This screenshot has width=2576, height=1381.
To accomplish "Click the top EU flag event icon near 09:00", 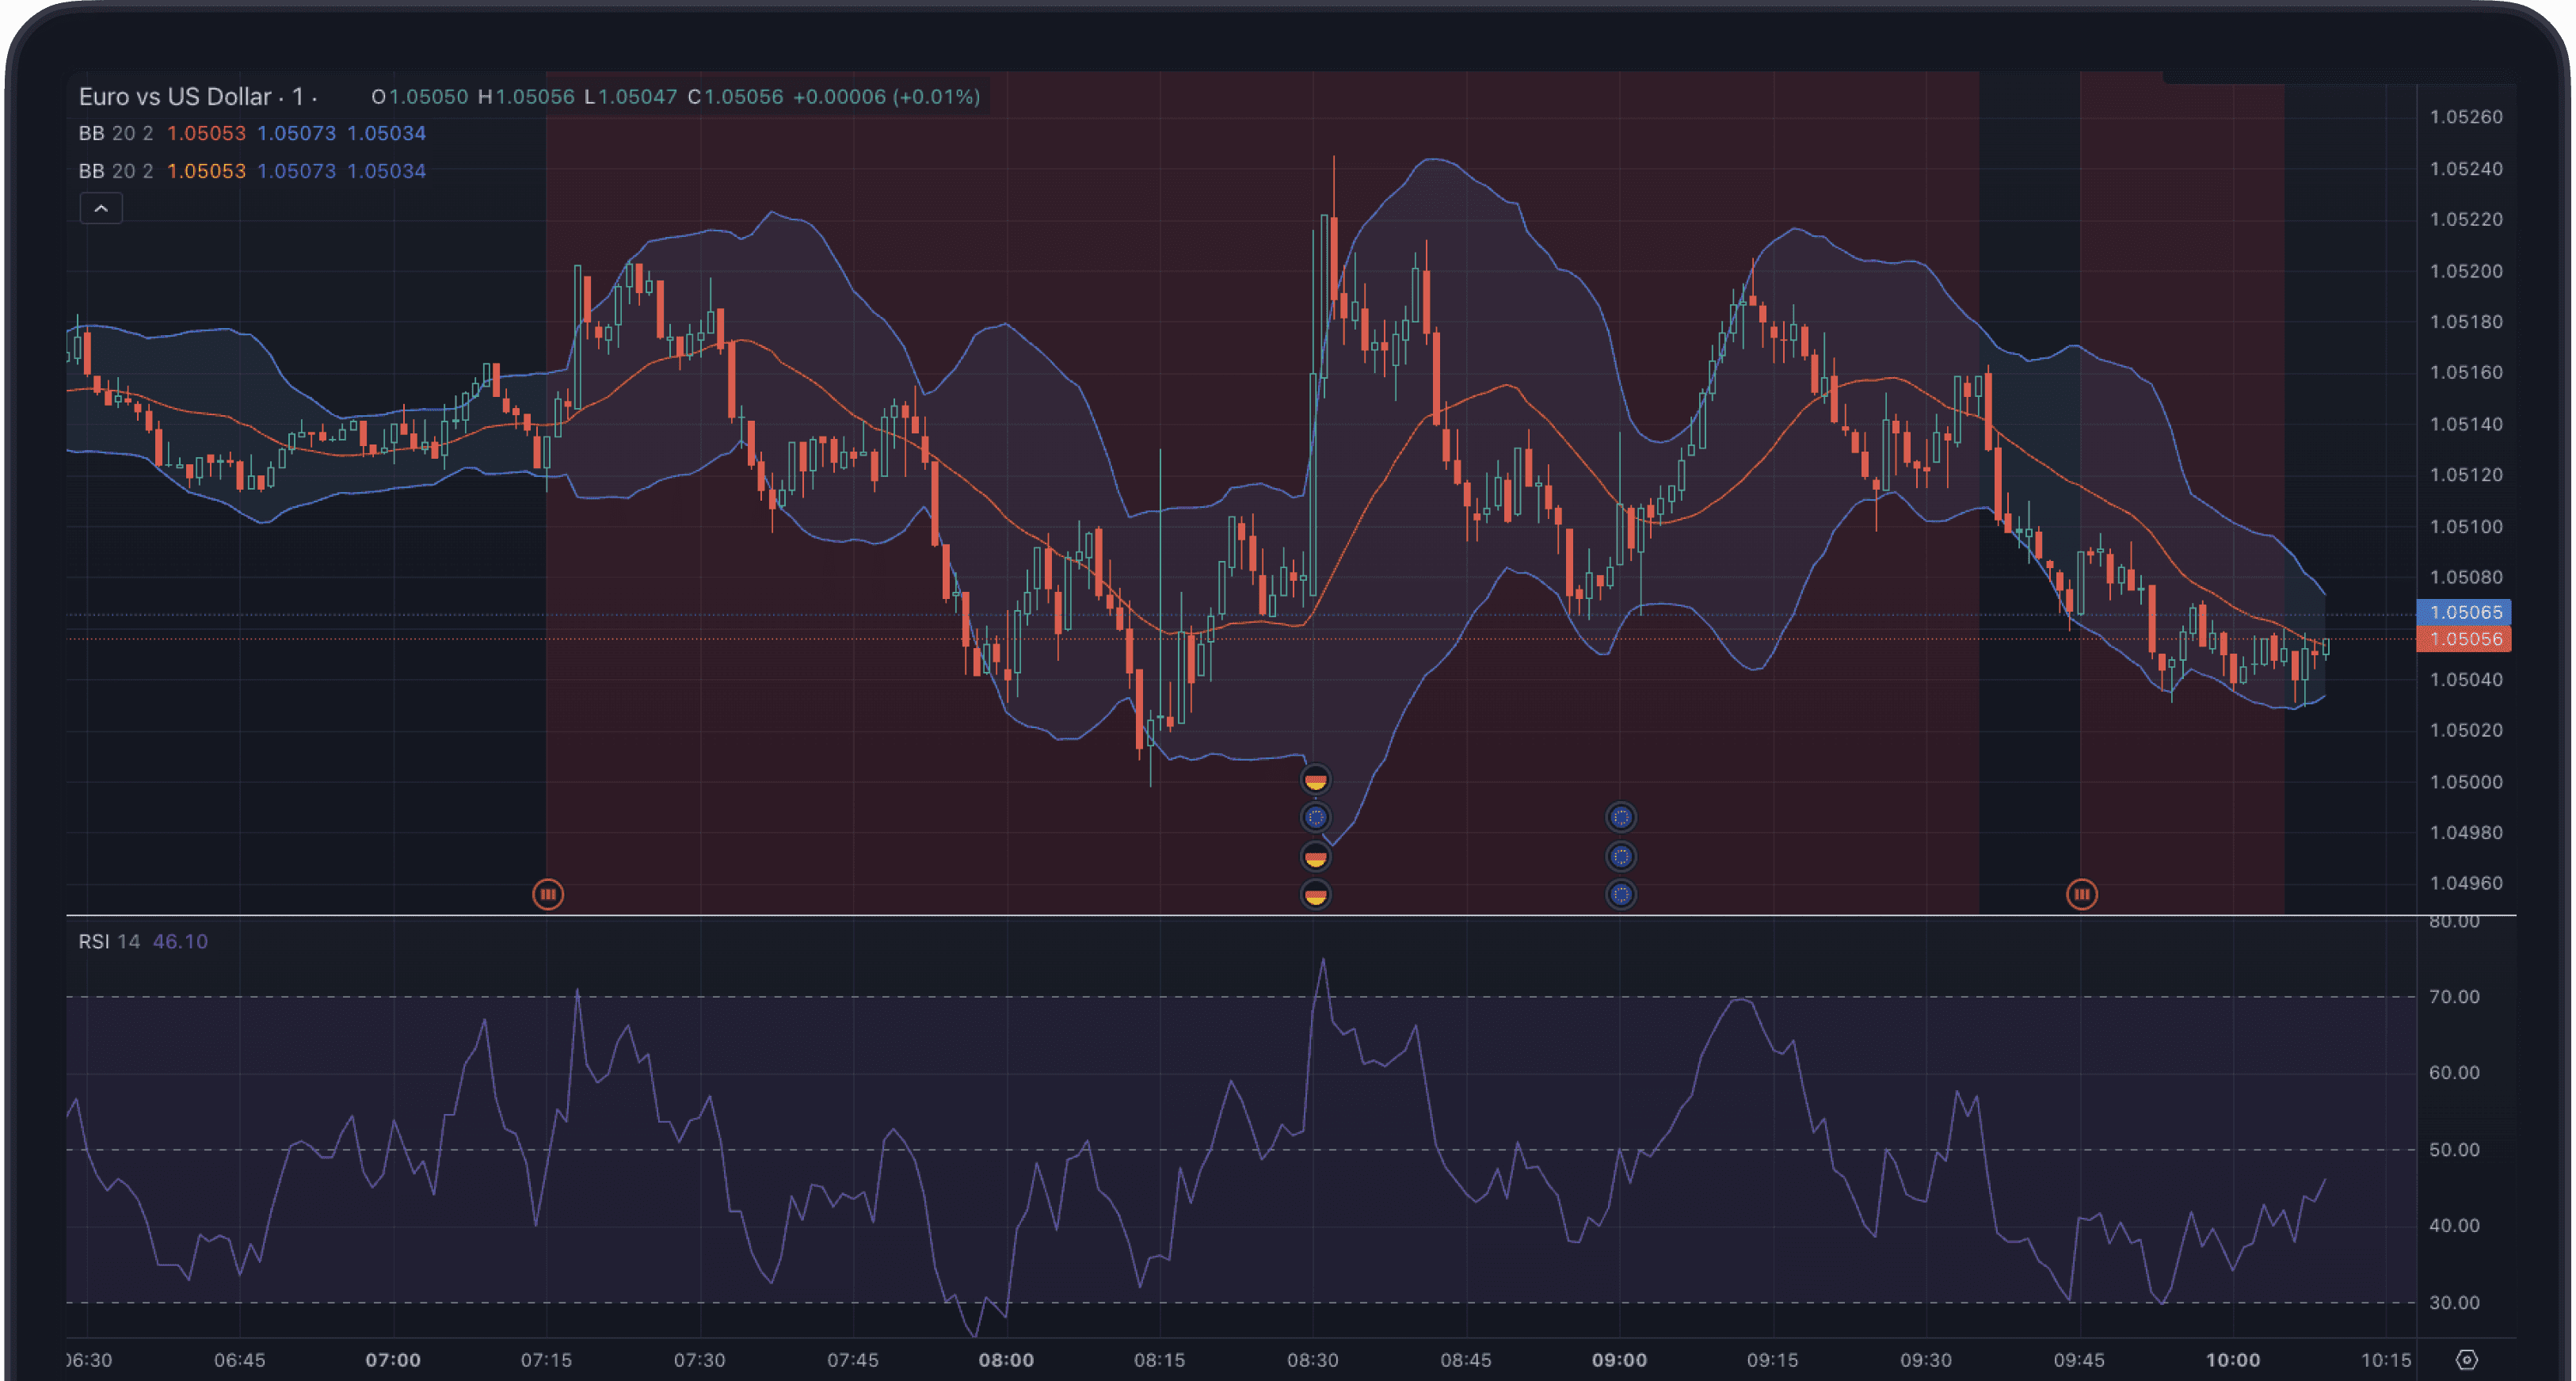I will 1621,817.
